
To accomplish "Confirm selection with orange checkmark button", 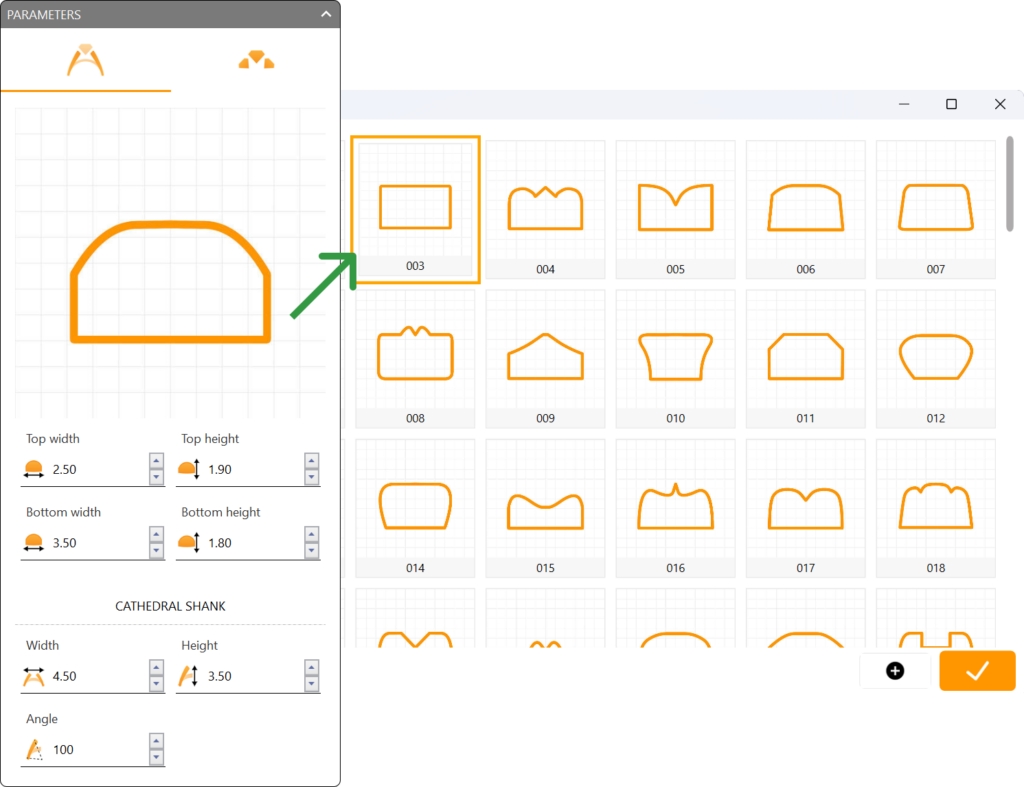I will (x=977, y=671).
